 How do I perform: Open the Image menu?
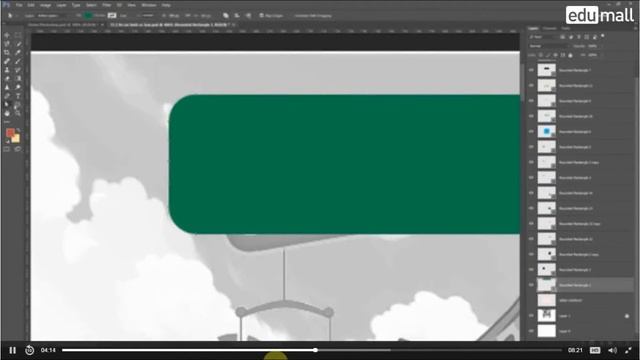pos(45,5)
